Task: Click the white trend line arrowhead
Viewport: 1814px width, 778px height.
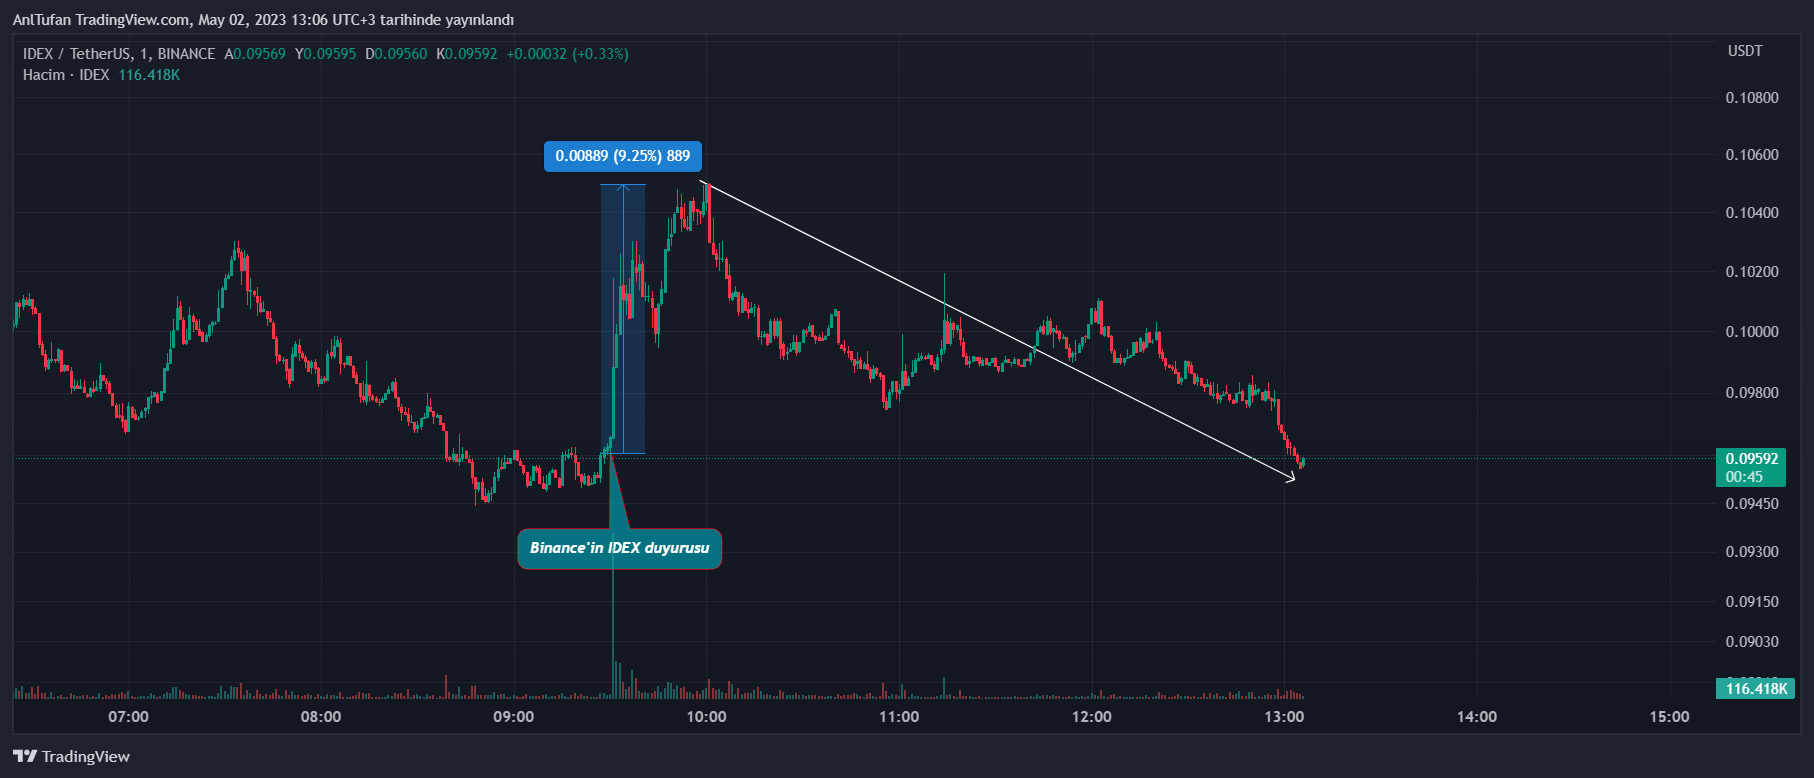Action: (1292, 478)
